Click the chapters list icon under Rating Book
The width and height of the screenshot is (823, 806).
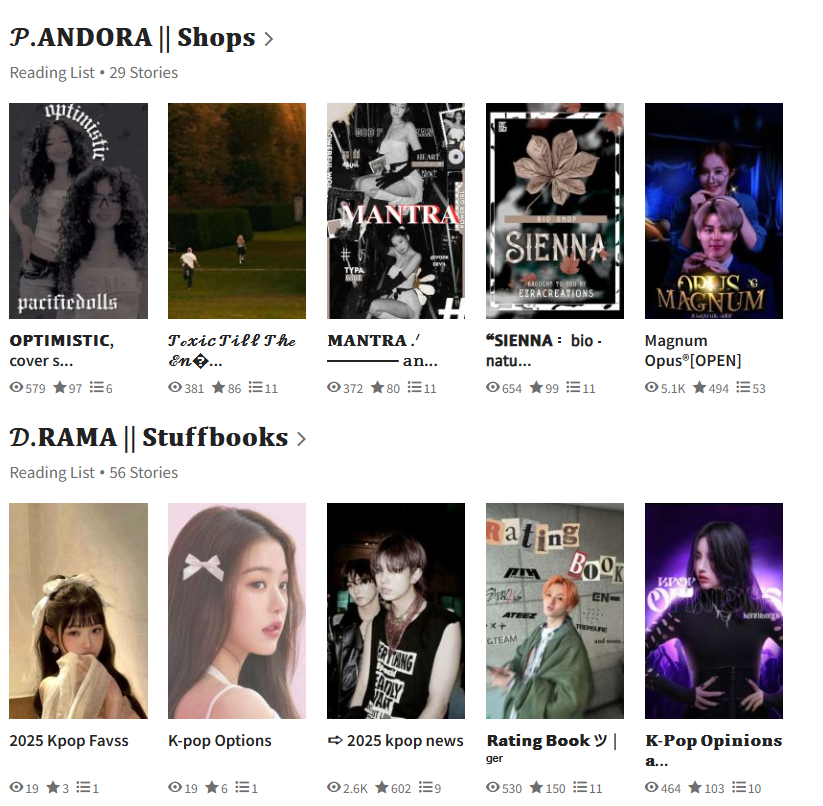[579, 787]
